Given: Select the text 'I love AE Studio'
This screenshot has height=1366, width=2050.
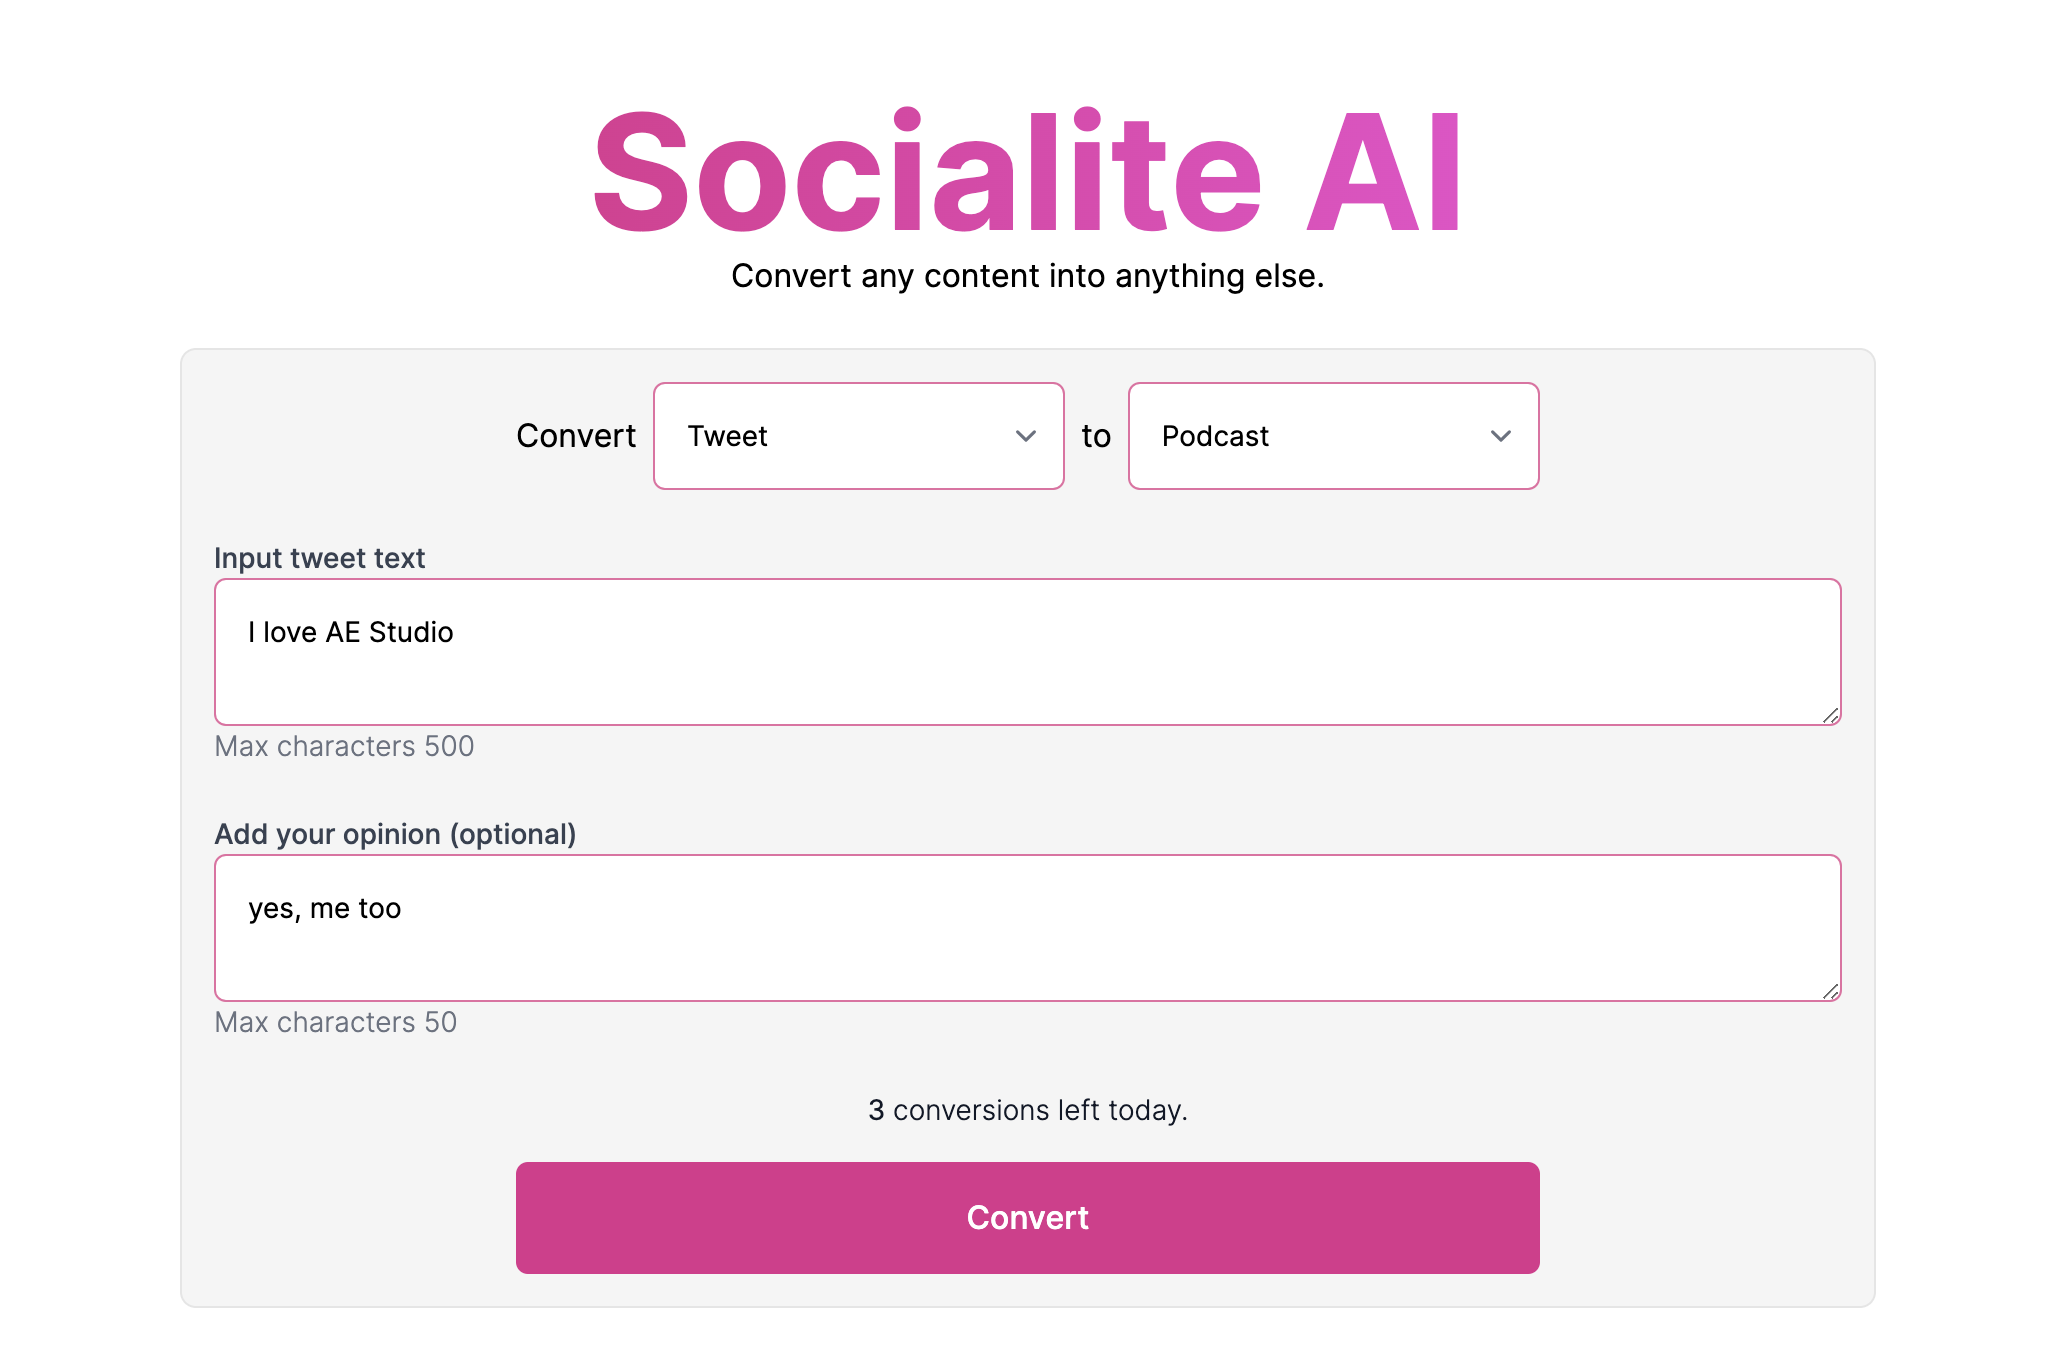Looking at the screenshot, I should [351, 632].
